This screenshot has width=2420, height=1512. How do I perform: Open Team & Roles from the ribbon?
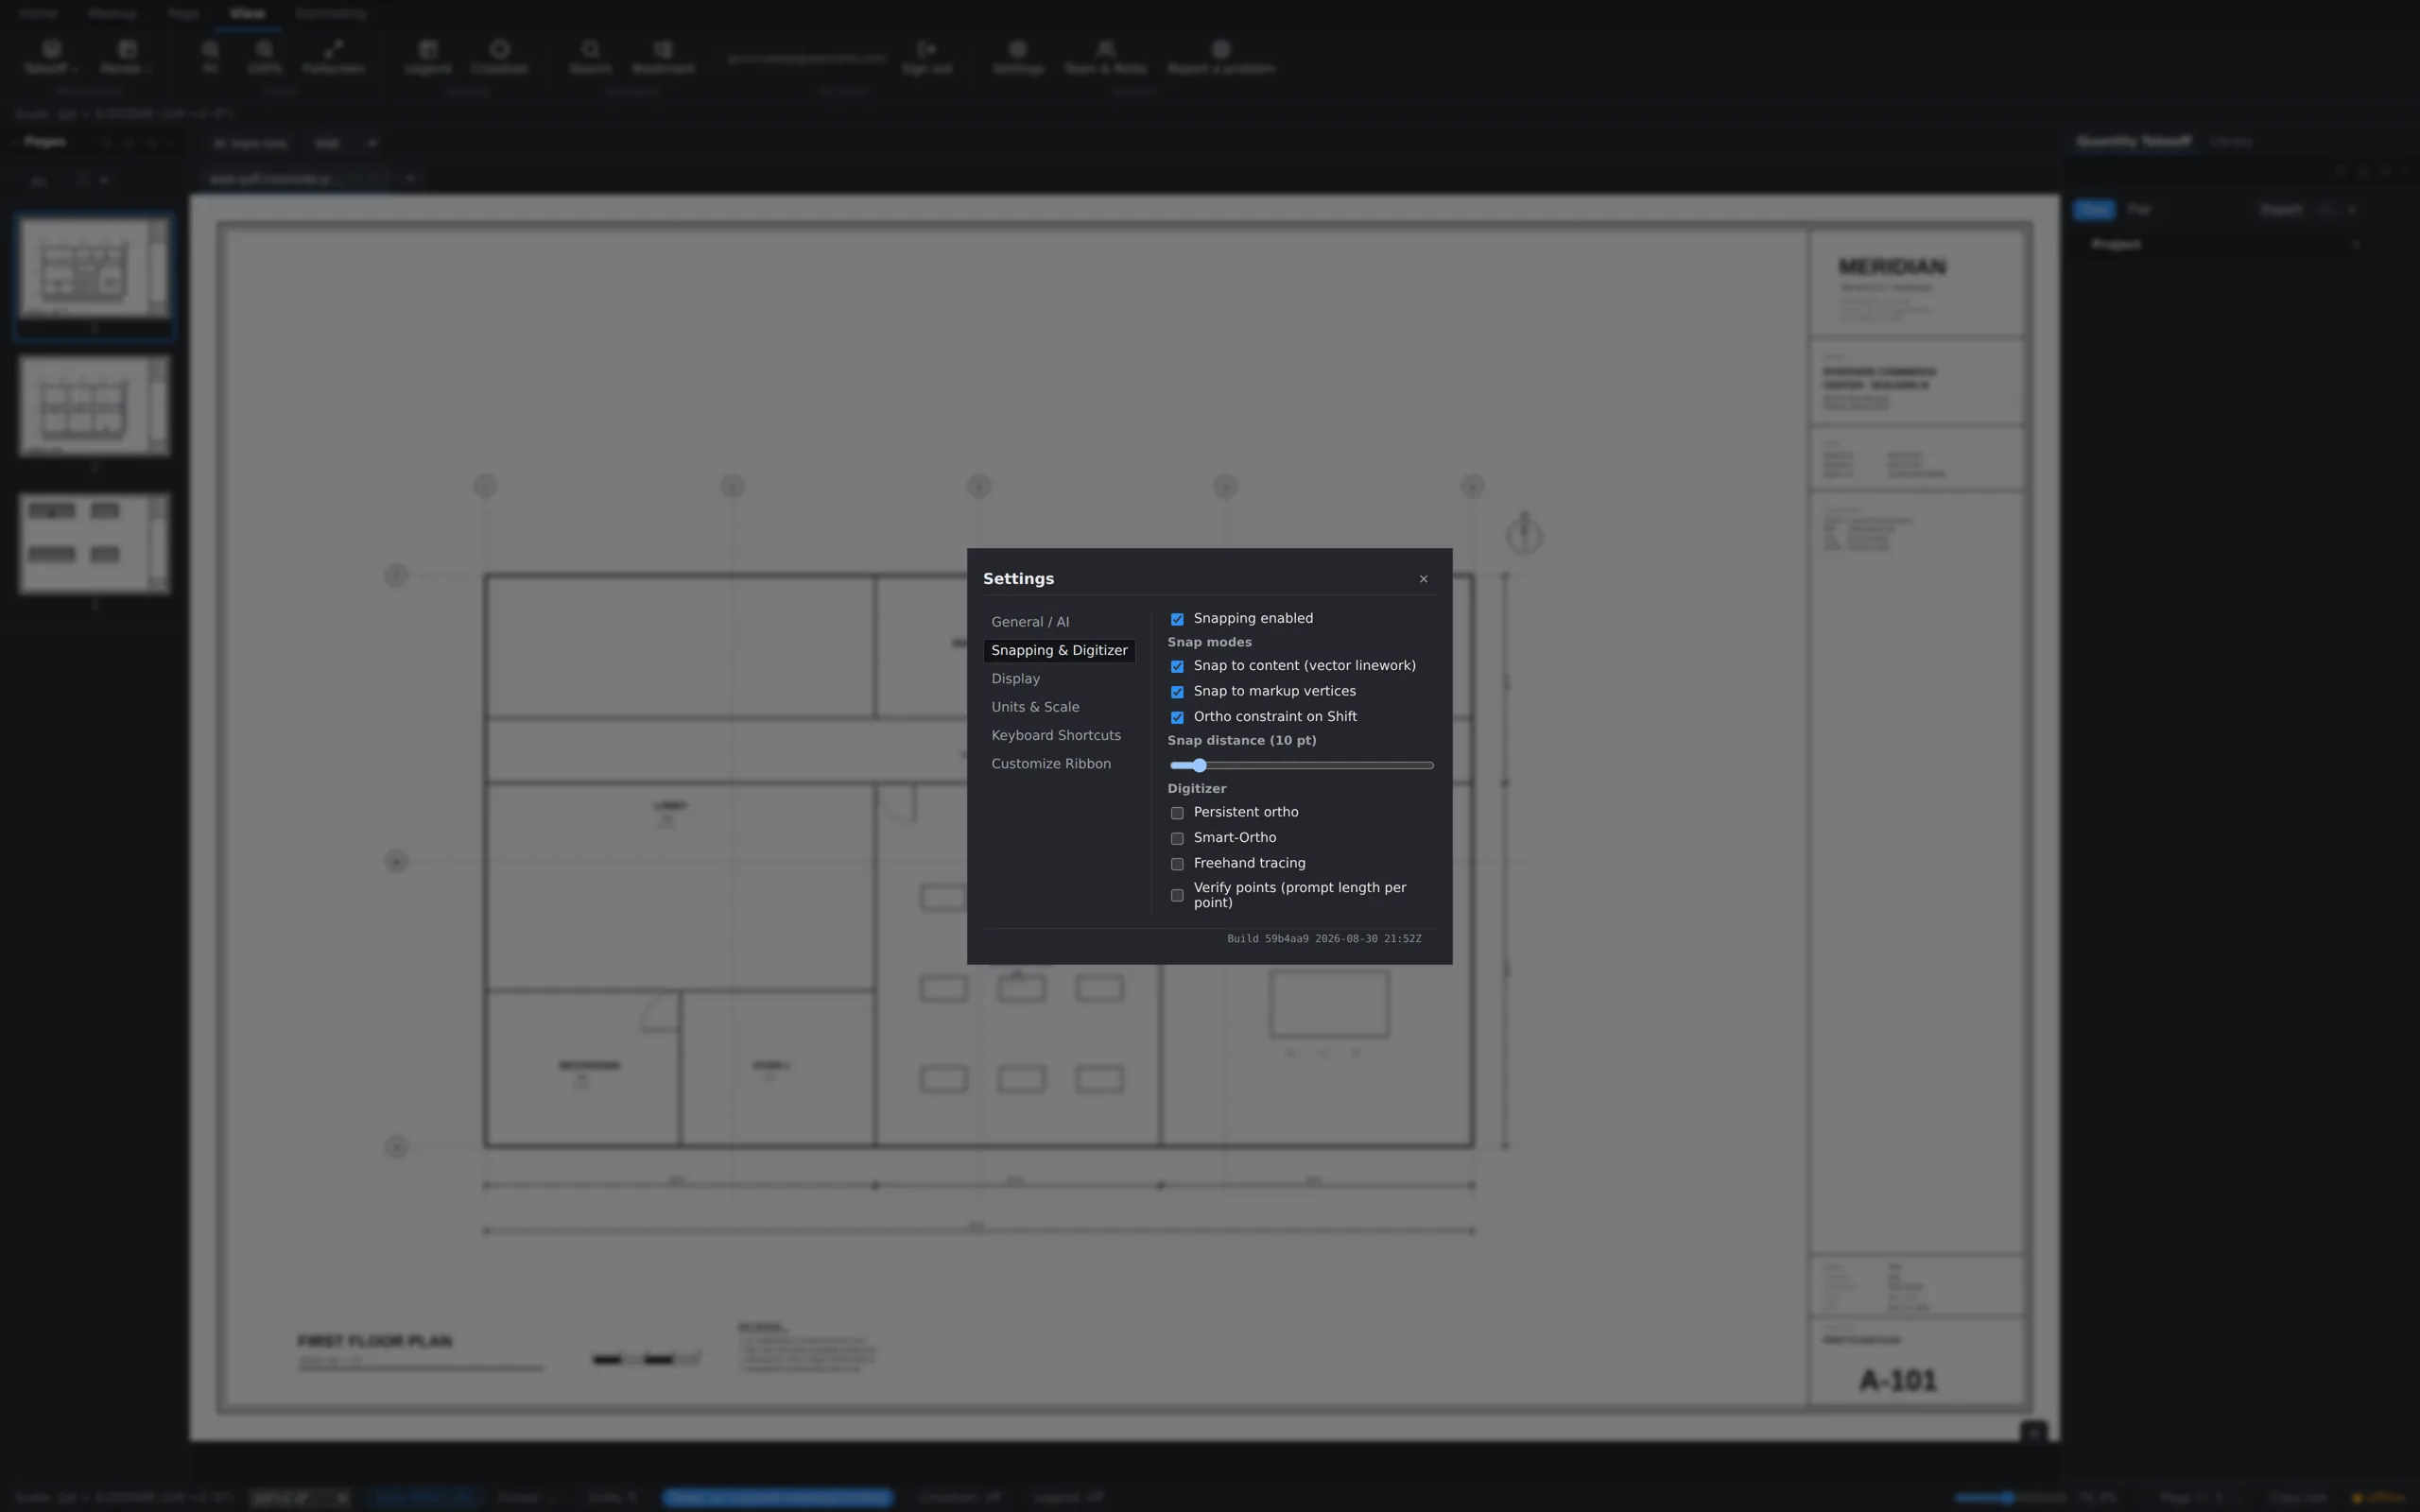(x=1105, y=57)
